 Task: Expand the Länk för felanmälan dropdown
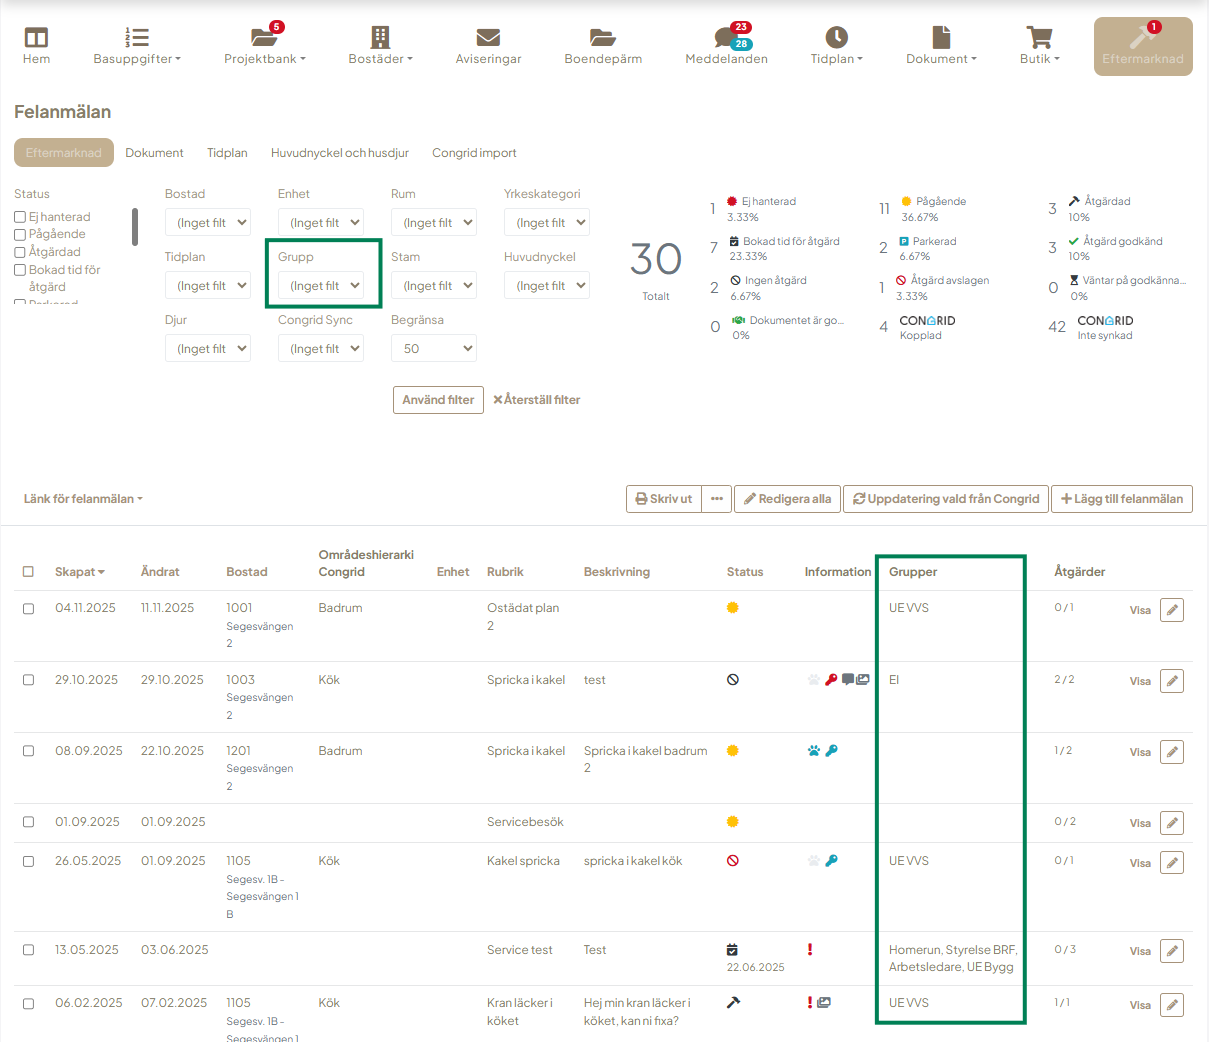83,499
